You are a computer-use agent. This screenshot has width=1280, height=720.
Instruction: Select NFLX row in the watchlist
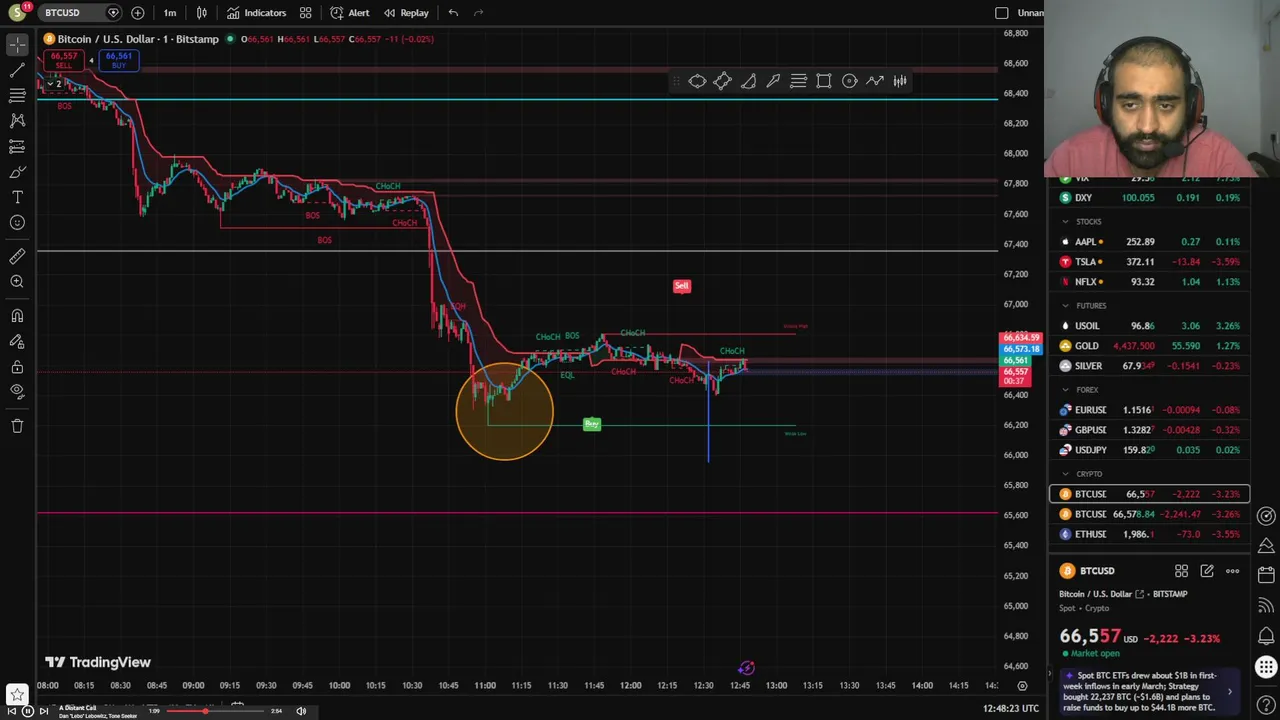click(1150, 282)
